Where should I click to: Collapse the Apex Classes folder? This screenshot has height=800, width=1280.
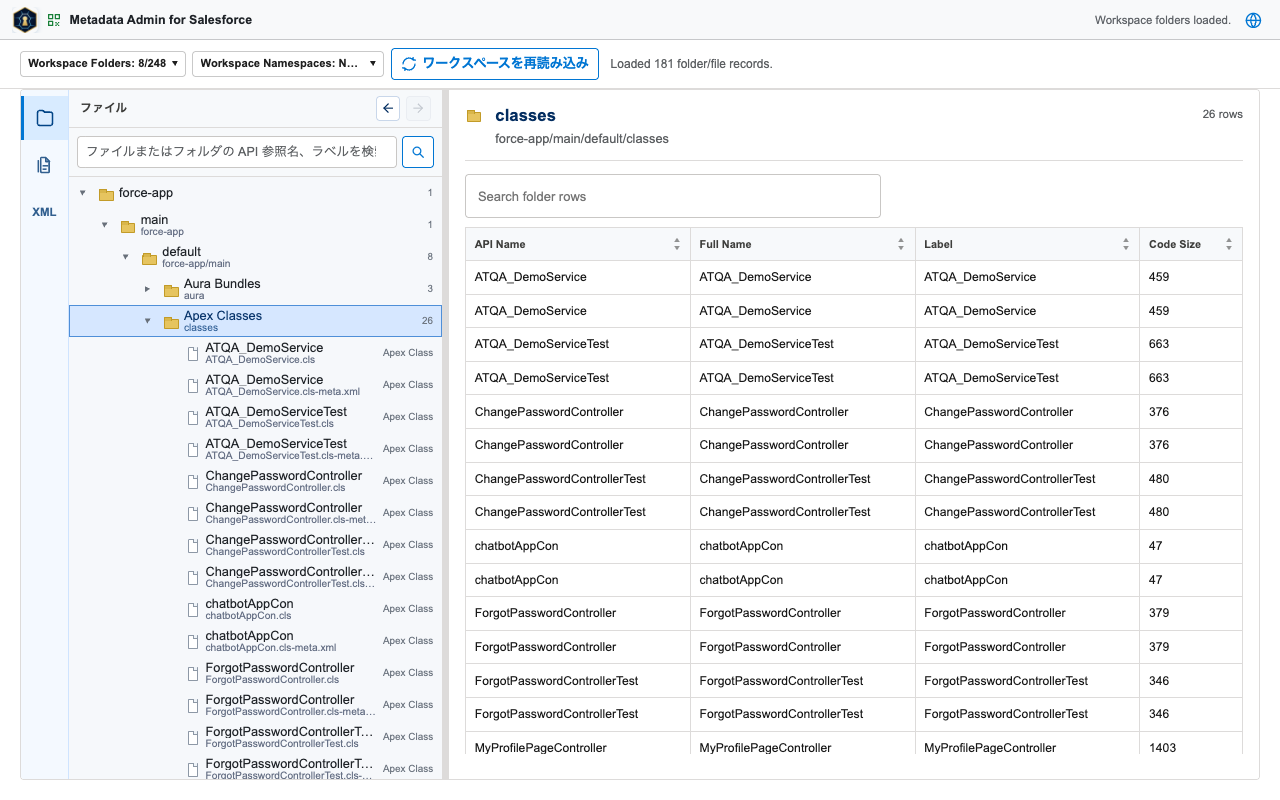coord(147,321)
